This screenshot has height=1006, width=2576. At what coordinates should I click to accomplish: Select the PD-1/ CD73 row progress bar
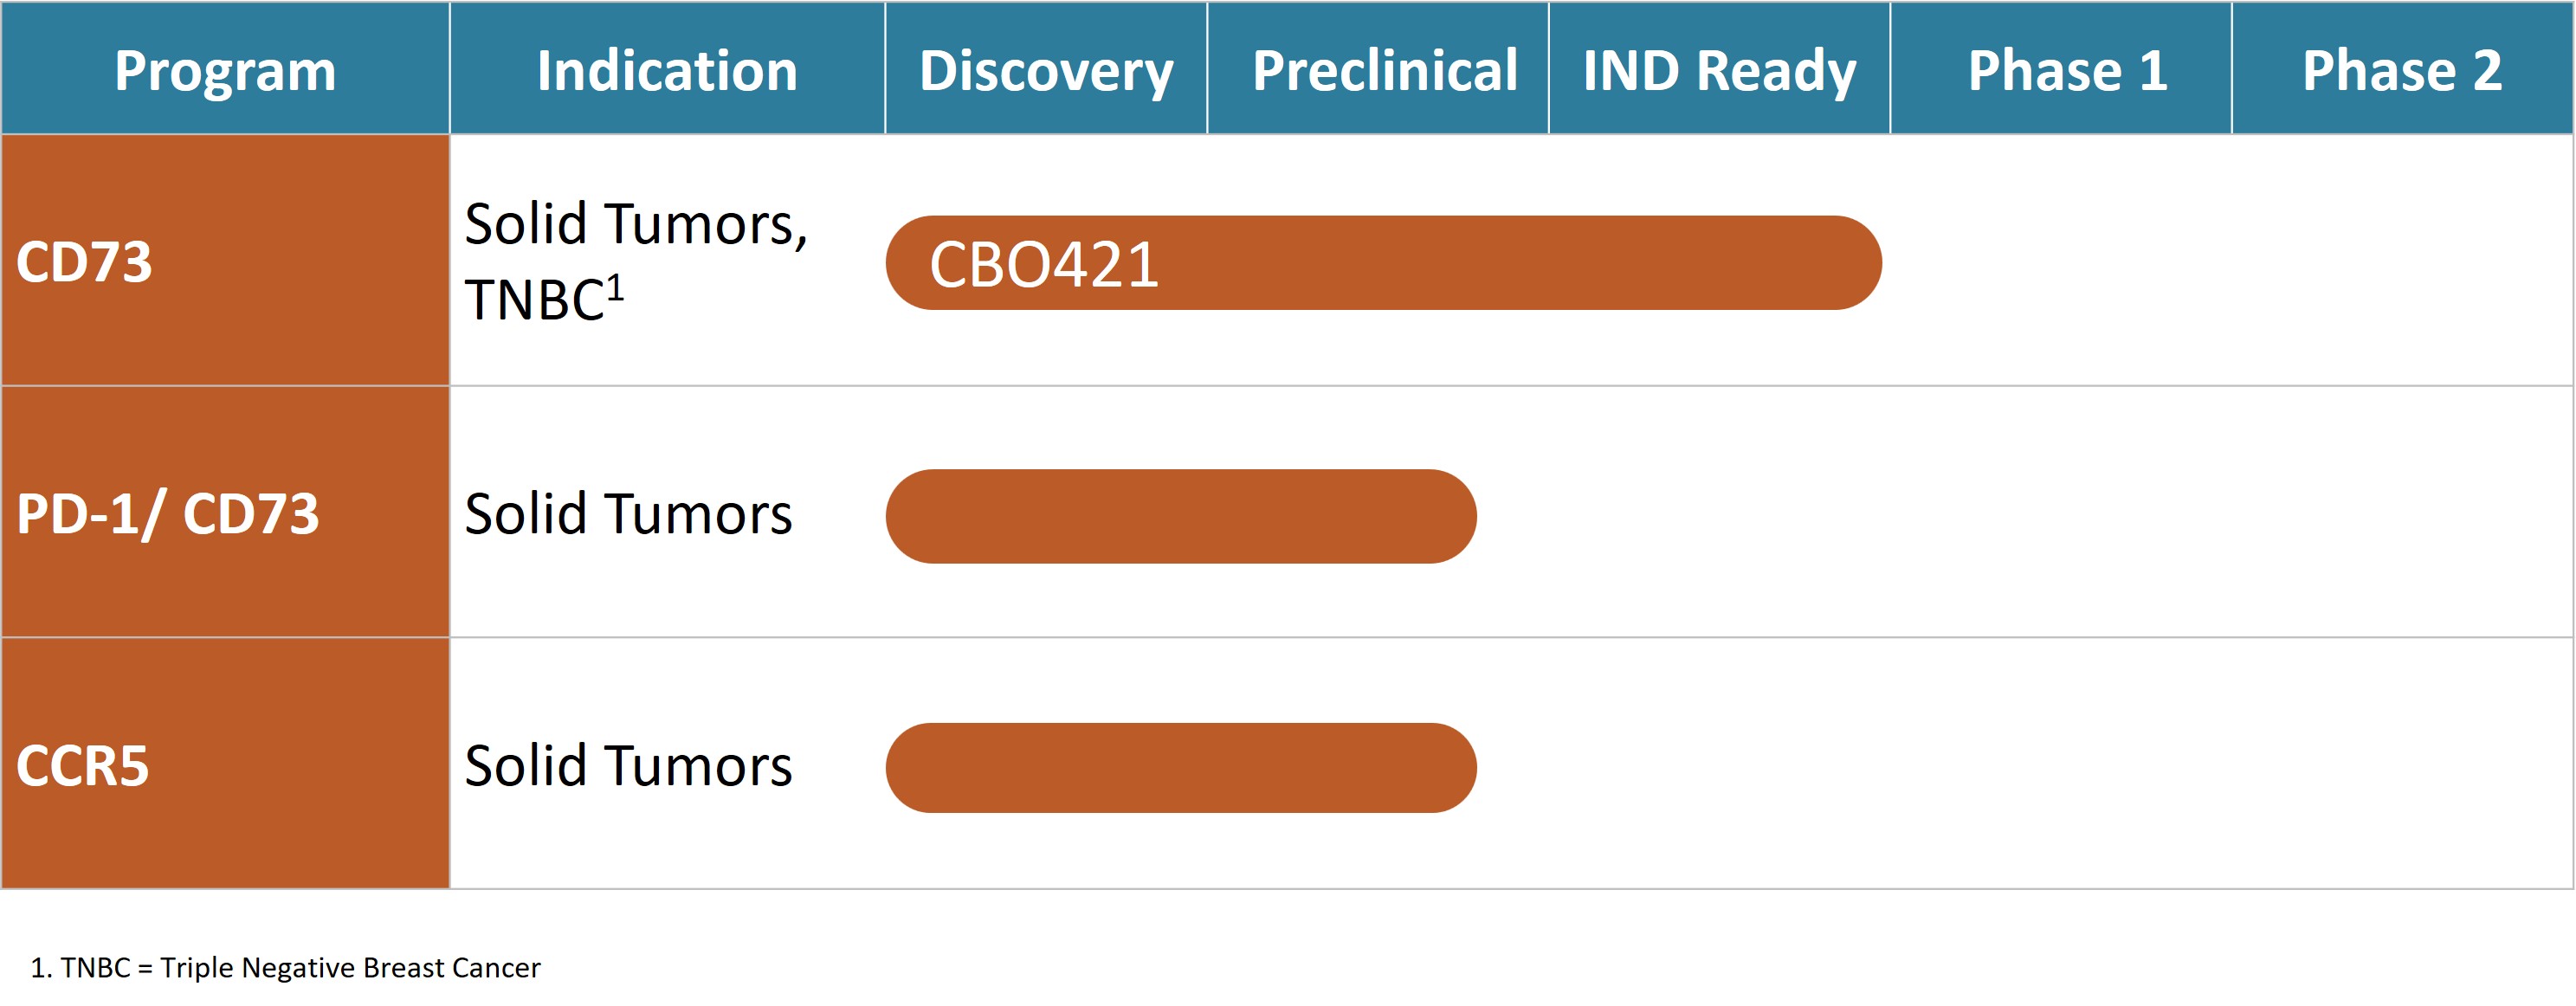pos(1180,516)
